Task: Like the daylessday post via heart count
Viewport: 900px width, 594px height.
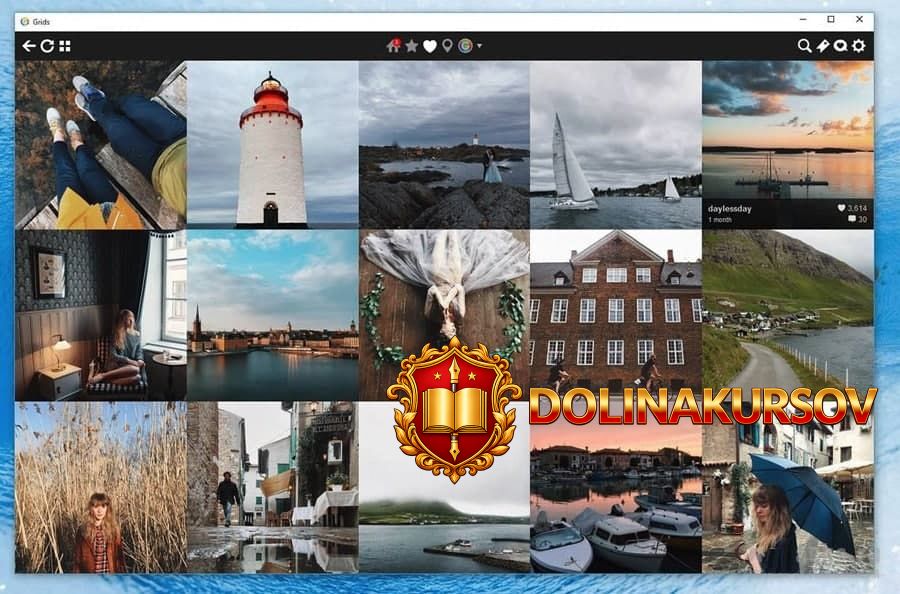Action: 851,208
